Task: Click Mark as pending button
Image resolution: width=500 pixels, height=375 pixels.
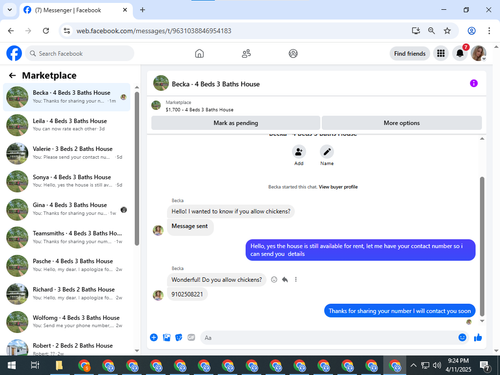Action: tap(236, 123)
